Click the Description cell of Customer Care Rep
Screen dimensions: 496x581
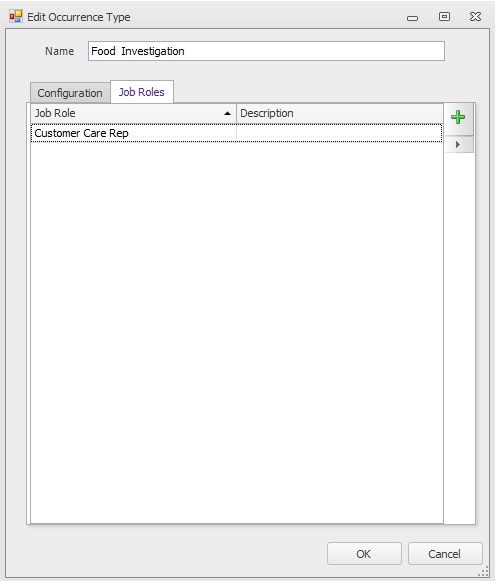[339, 133]
